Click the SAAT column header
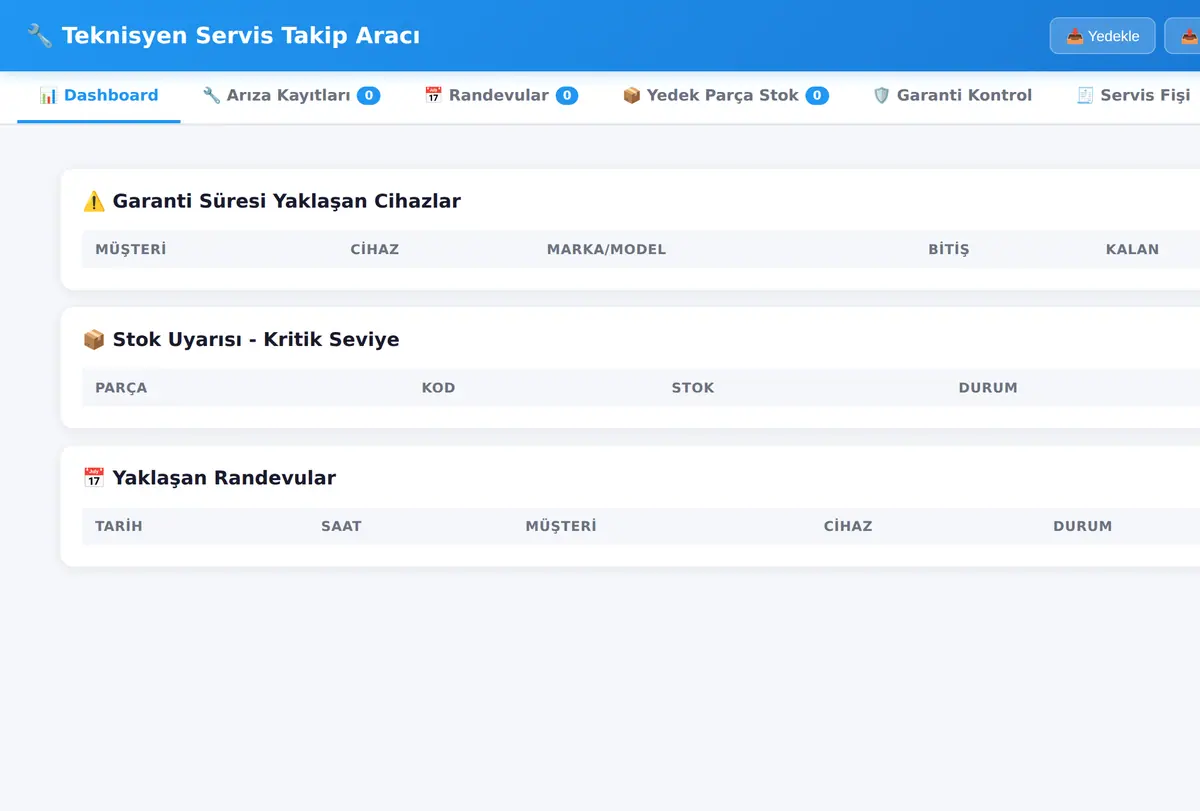Image resolution: width=1200 pixels, height=811 pixels. (342, 526)
